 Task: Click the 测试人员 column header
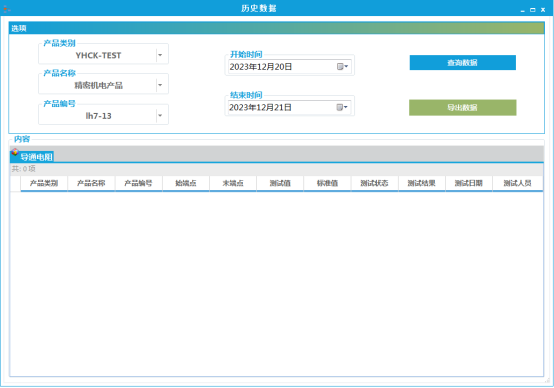518,183
